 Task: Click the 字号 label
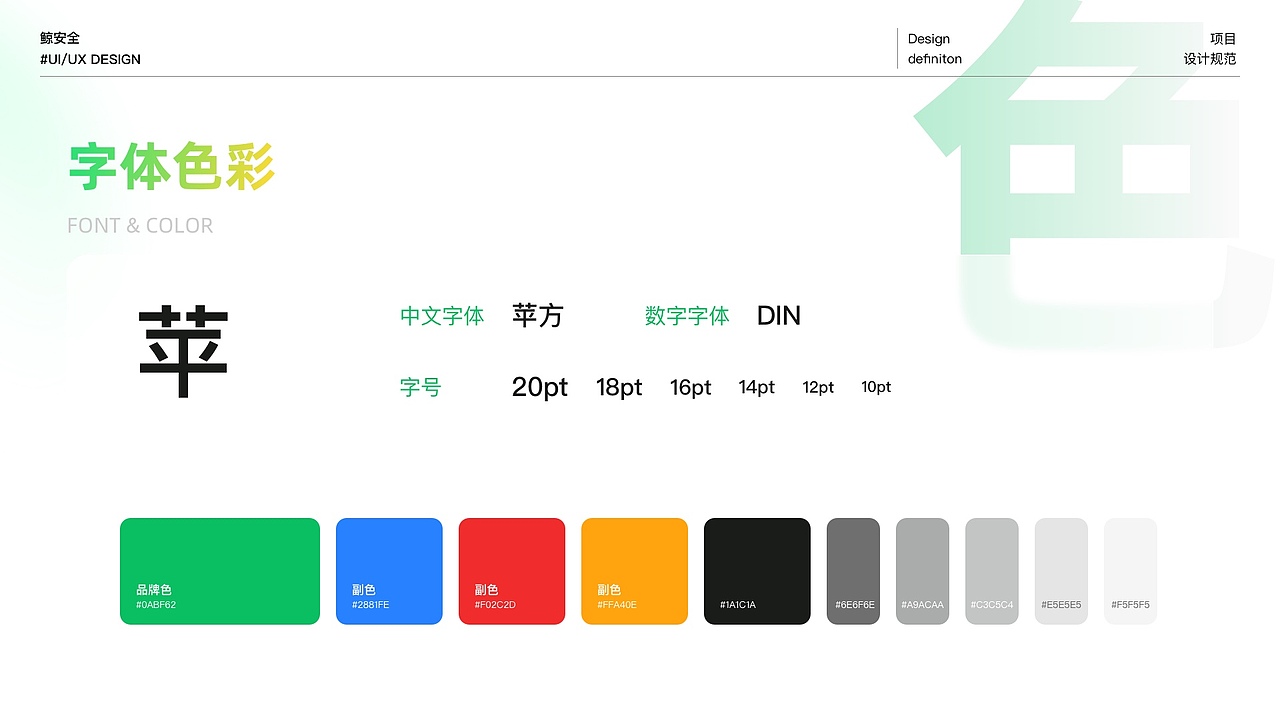coord(420,387)
